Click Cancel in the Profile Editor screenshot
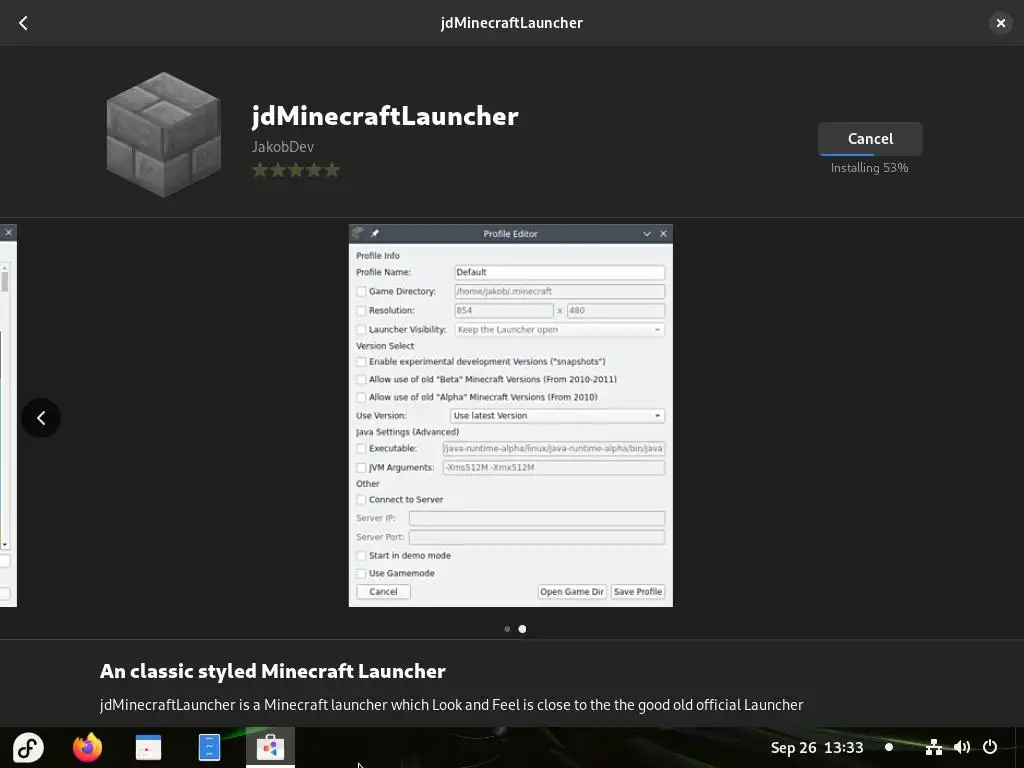The width and height of the screenshot is (1024, 768). click(383, 592)
